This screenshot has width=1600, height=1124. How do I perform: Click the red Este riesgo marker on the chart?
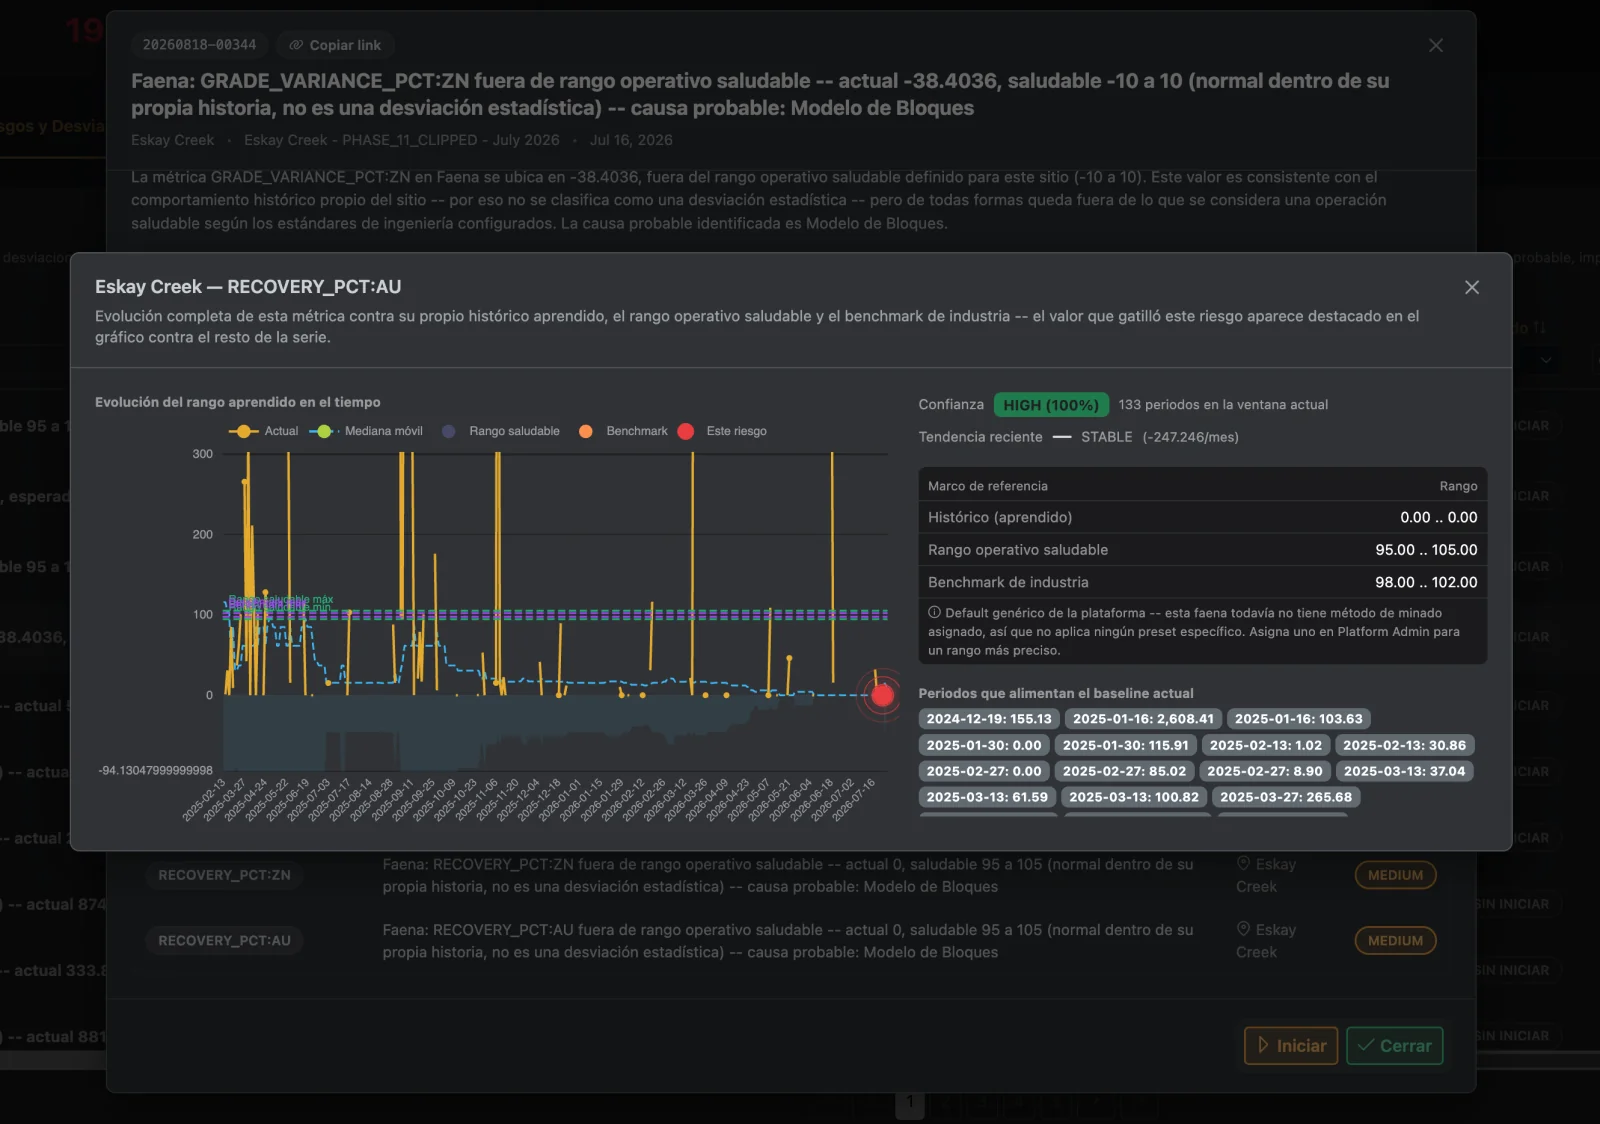click(882, 695)
